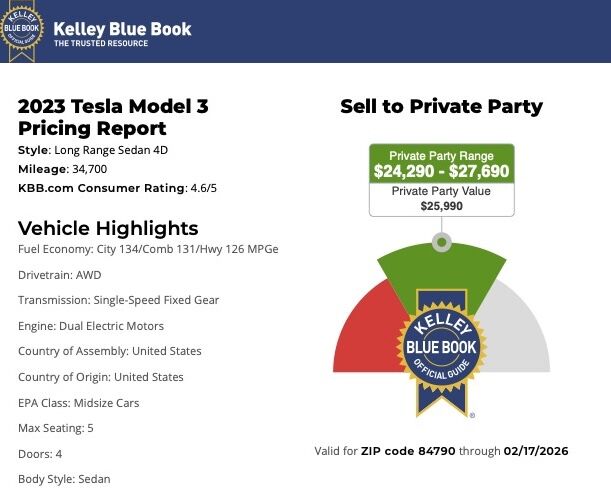
Task: Click the Vehicle Highlights heading
Action: click(x=108, y=227)
